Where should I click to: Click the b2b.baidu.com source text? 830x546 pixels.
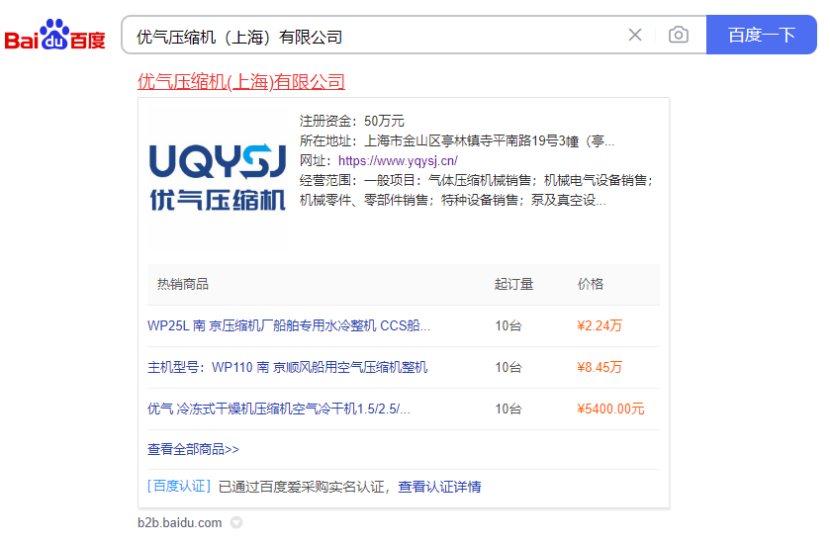click(x=179, y=523)
